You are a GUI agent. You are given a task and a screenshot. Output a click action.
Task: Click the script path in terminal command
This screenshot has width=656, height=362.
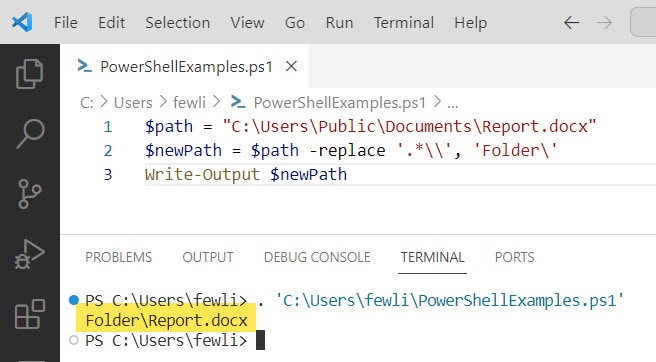click(450, 300)
